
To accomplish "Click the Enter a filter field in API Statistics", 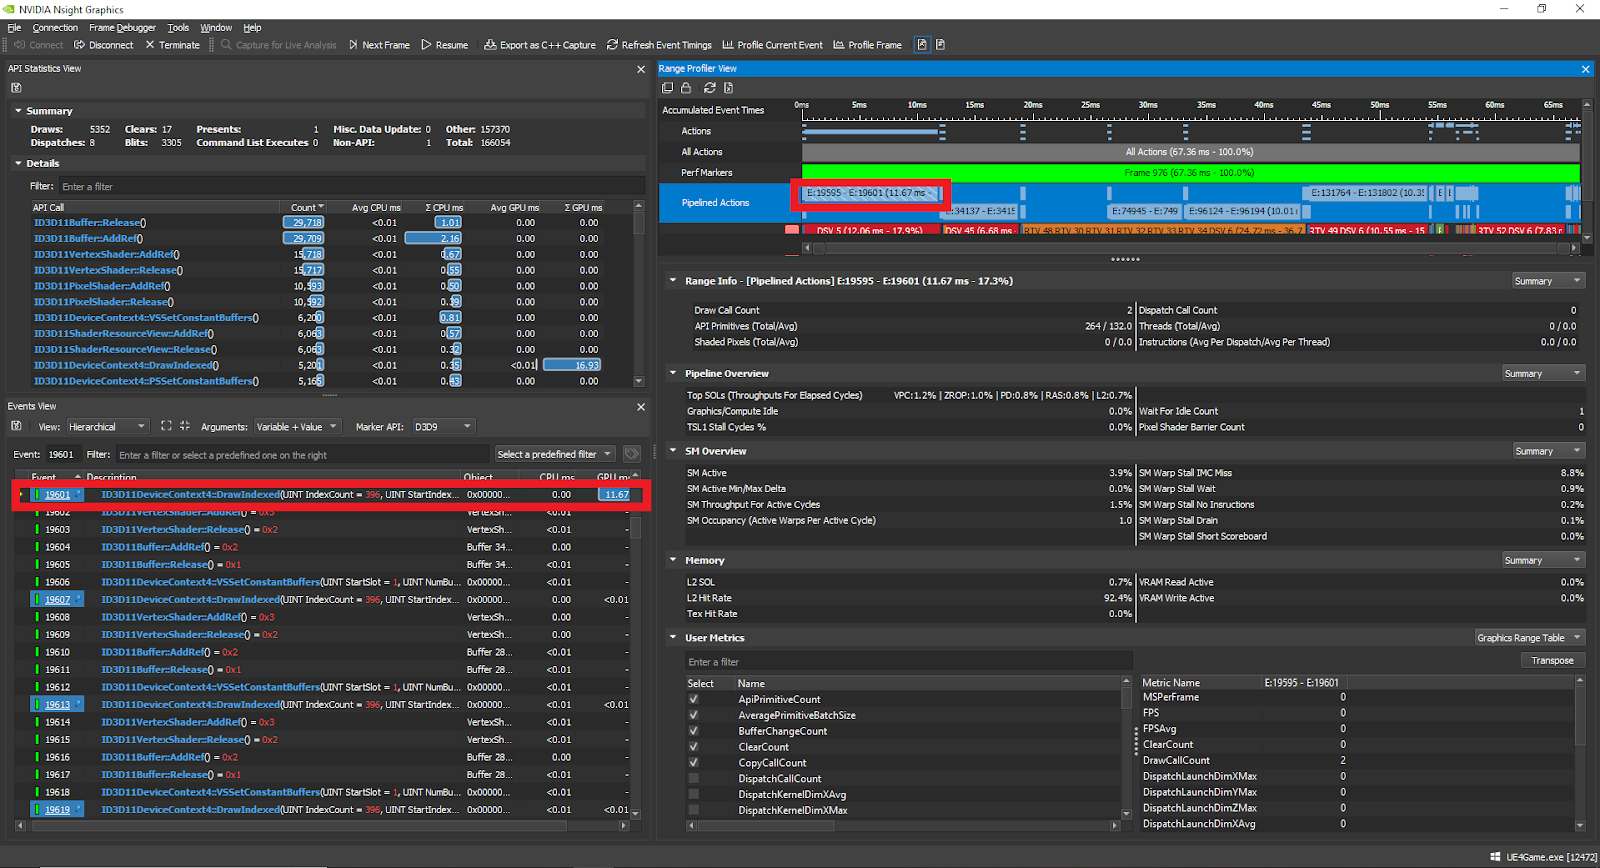I will click(x=350, y=187).
